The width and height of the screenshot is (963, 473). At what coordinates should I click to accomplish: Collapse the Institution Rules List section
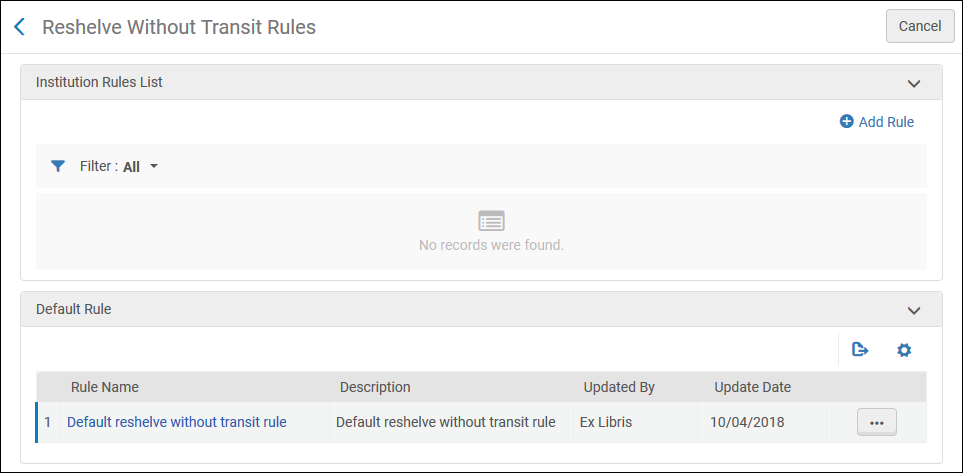tap(912, 83)
